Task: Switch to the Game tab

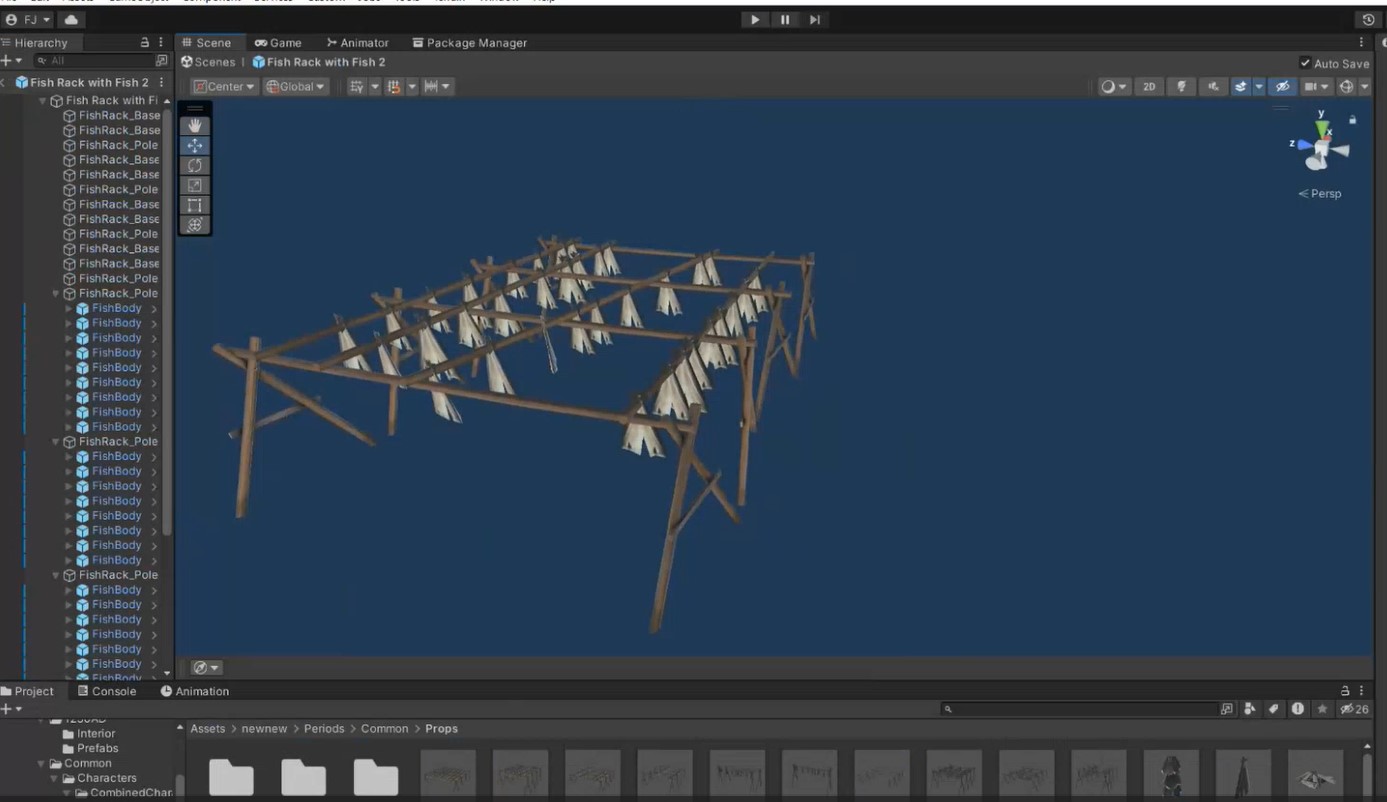Action: point(278,43)
